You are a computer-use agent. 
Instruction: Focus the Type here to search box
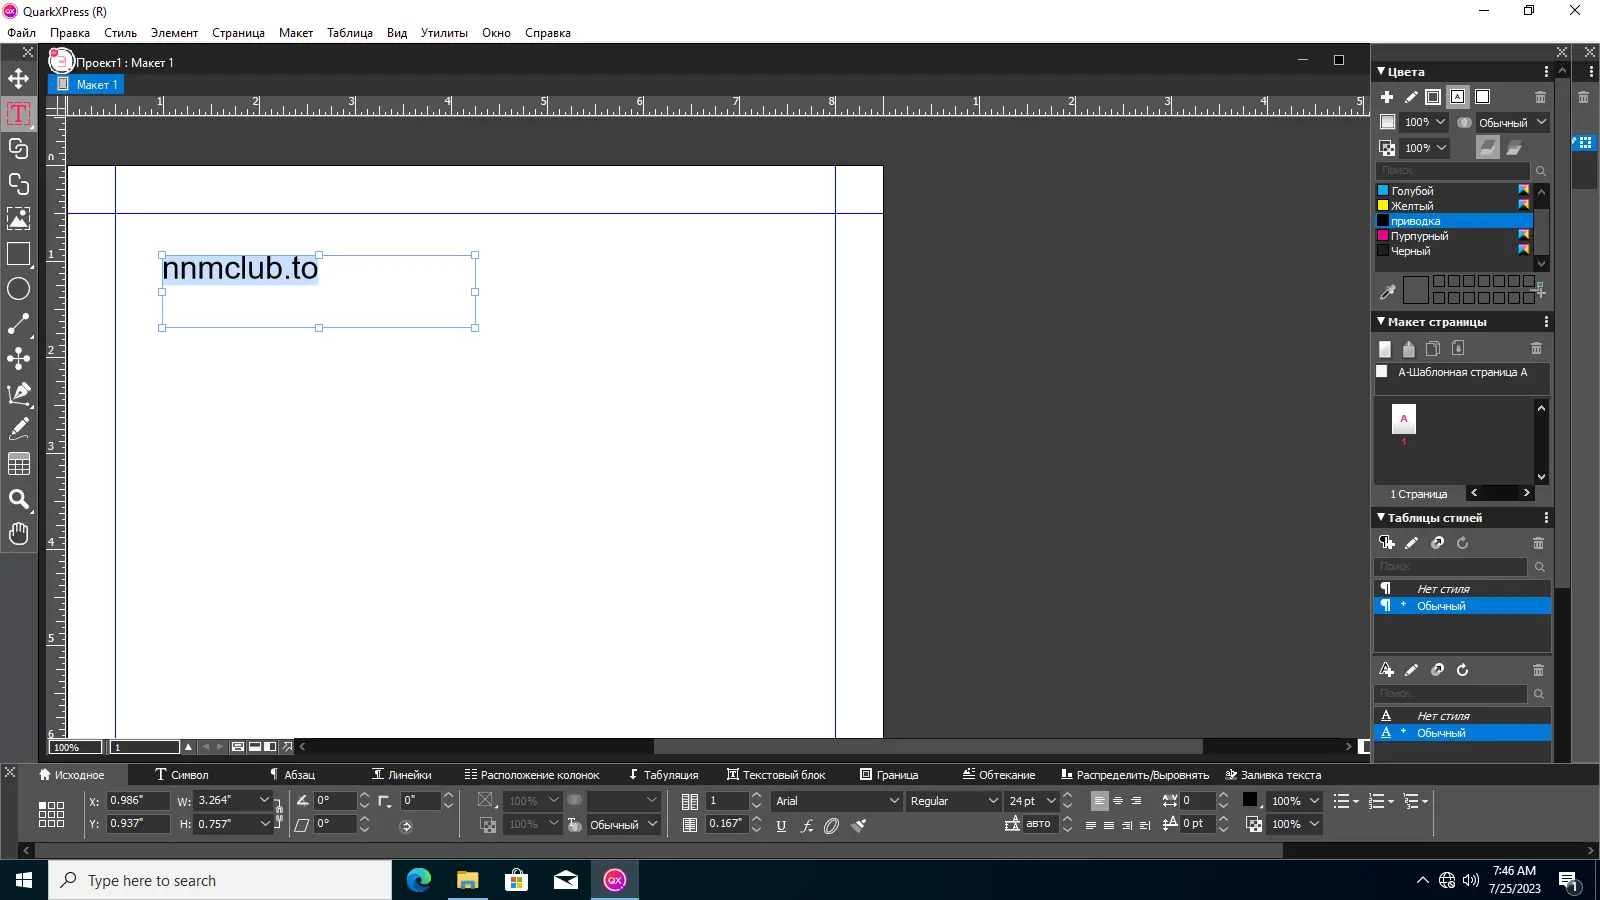click(x=220, y=880)
